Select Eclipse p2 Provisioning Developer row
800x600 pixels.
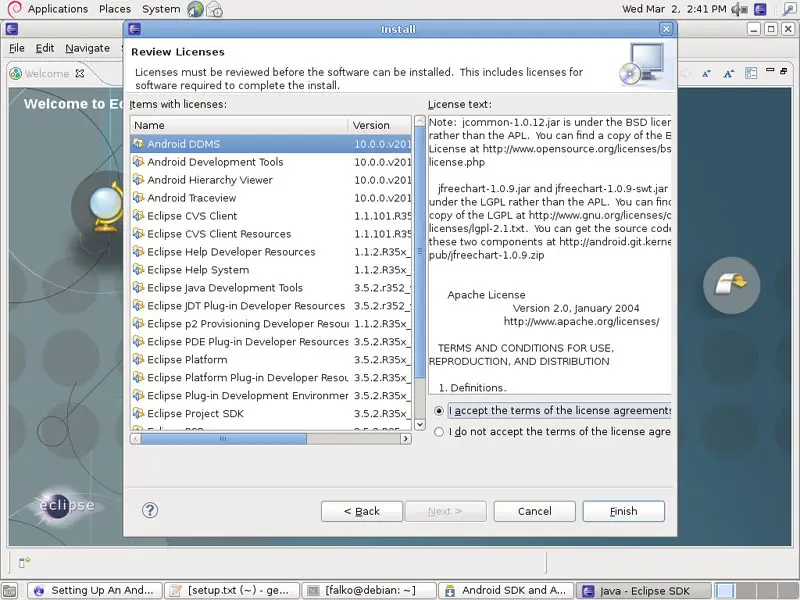click(x=271, y=323)
